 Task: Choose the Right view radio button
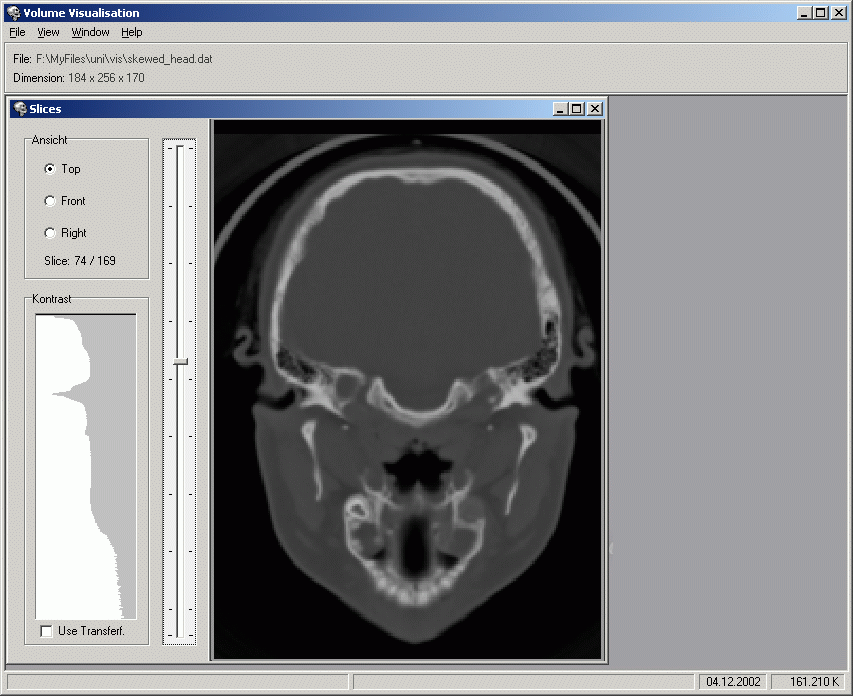click(50, 233)
